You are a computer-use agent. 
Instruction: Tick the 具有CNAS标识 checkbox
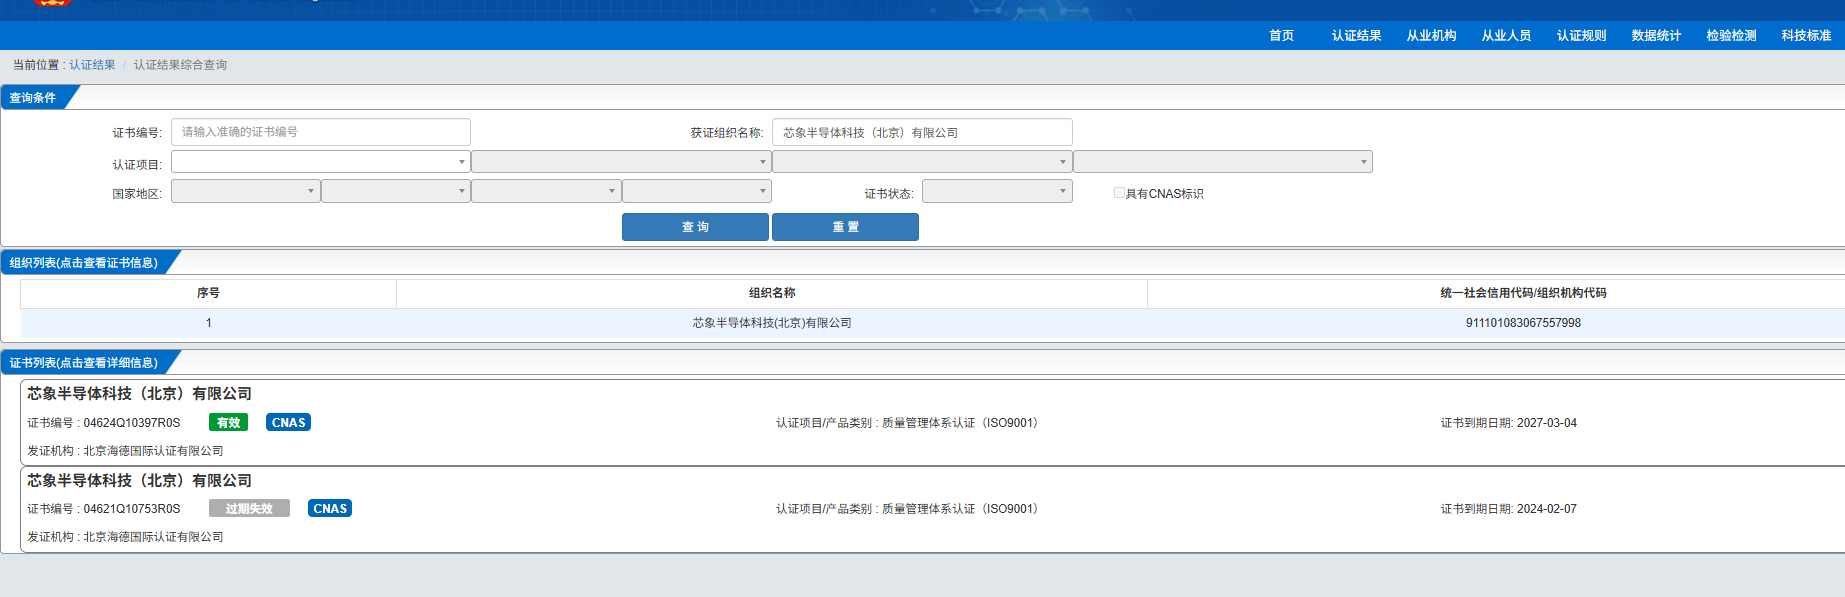[1119, 193]
